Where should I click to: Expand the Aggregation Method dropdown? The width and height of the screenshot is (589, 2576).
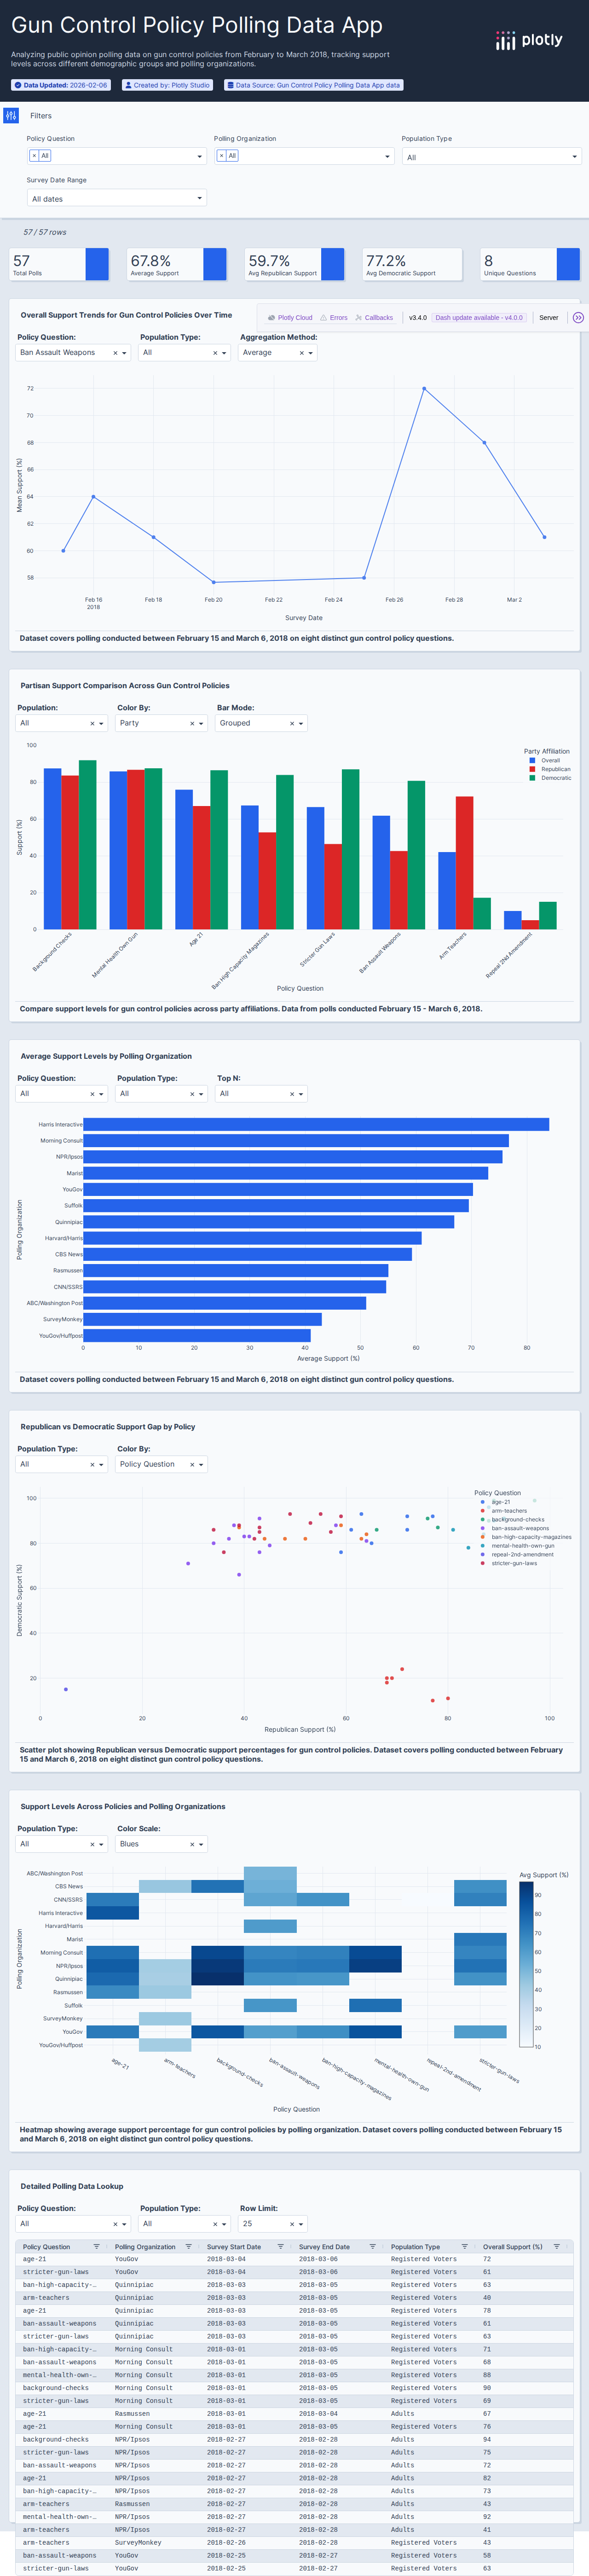click(x=310, y=353)
